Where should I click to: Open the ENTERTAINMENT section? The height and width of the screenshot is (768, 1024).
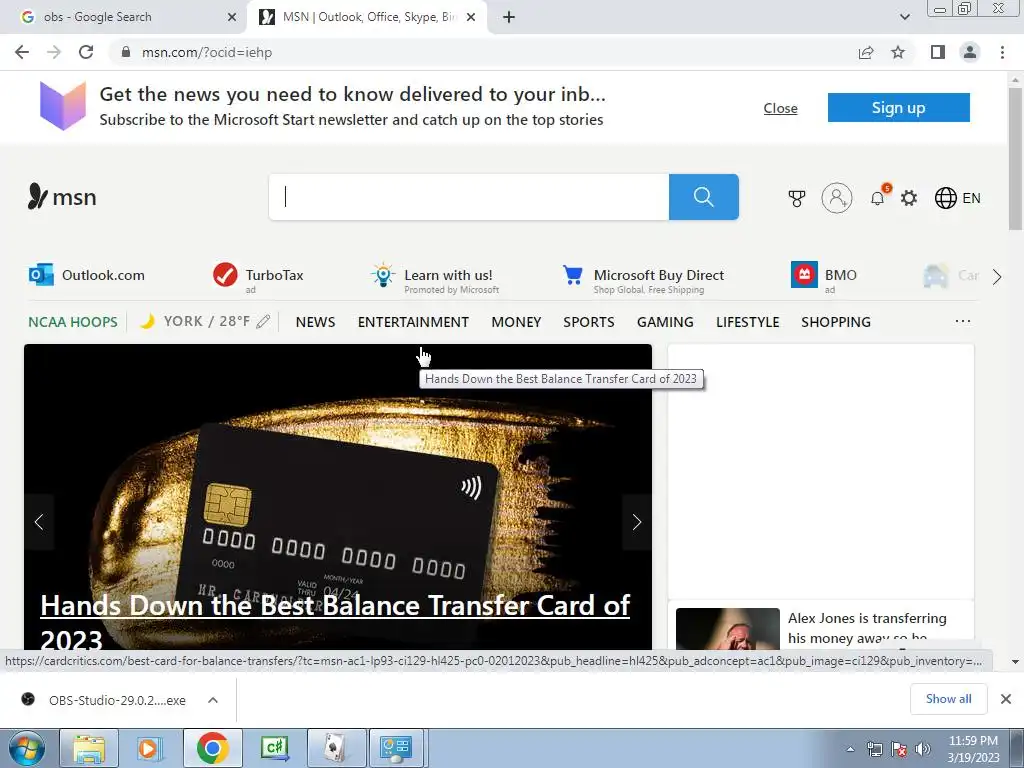[x=413, y=322]
